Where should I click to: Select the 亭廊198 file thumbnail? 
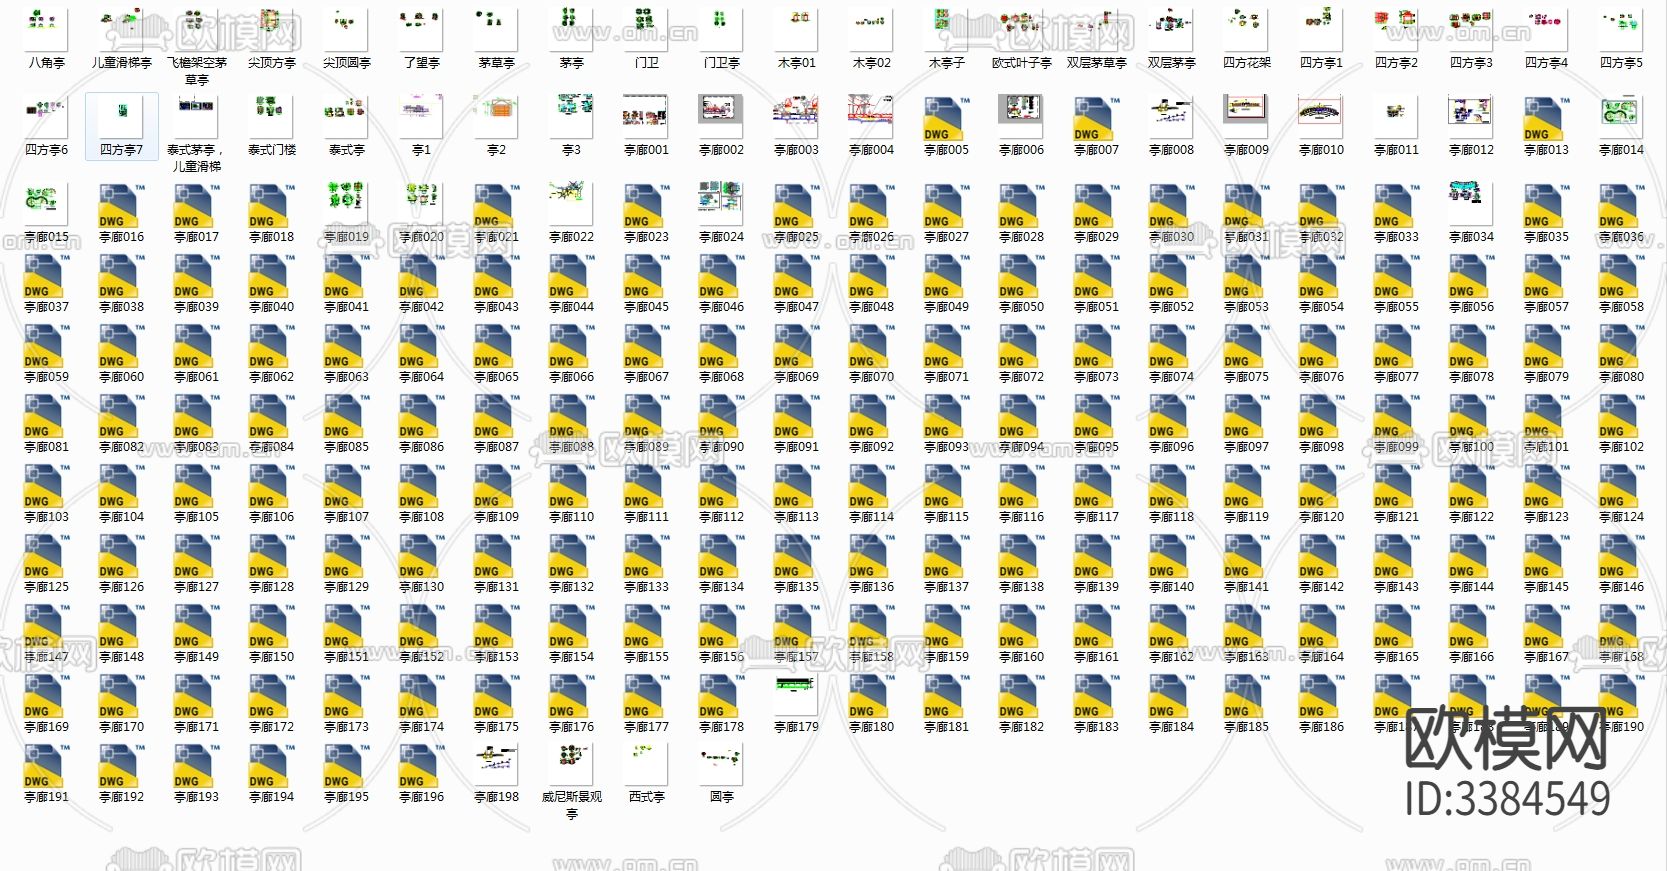496,763
